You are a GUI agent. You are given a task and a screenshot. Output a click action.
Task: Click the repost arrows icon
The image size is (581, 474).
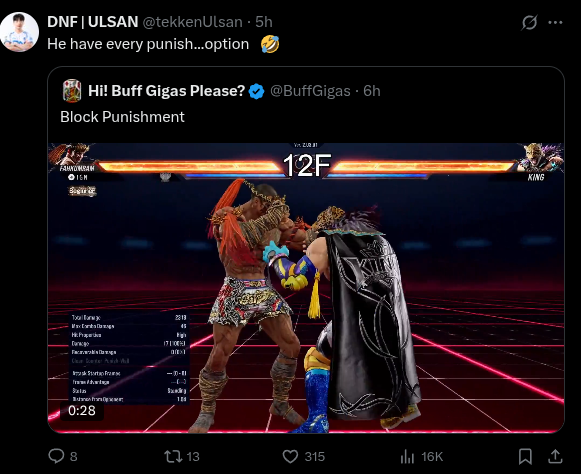coord(173,456)
